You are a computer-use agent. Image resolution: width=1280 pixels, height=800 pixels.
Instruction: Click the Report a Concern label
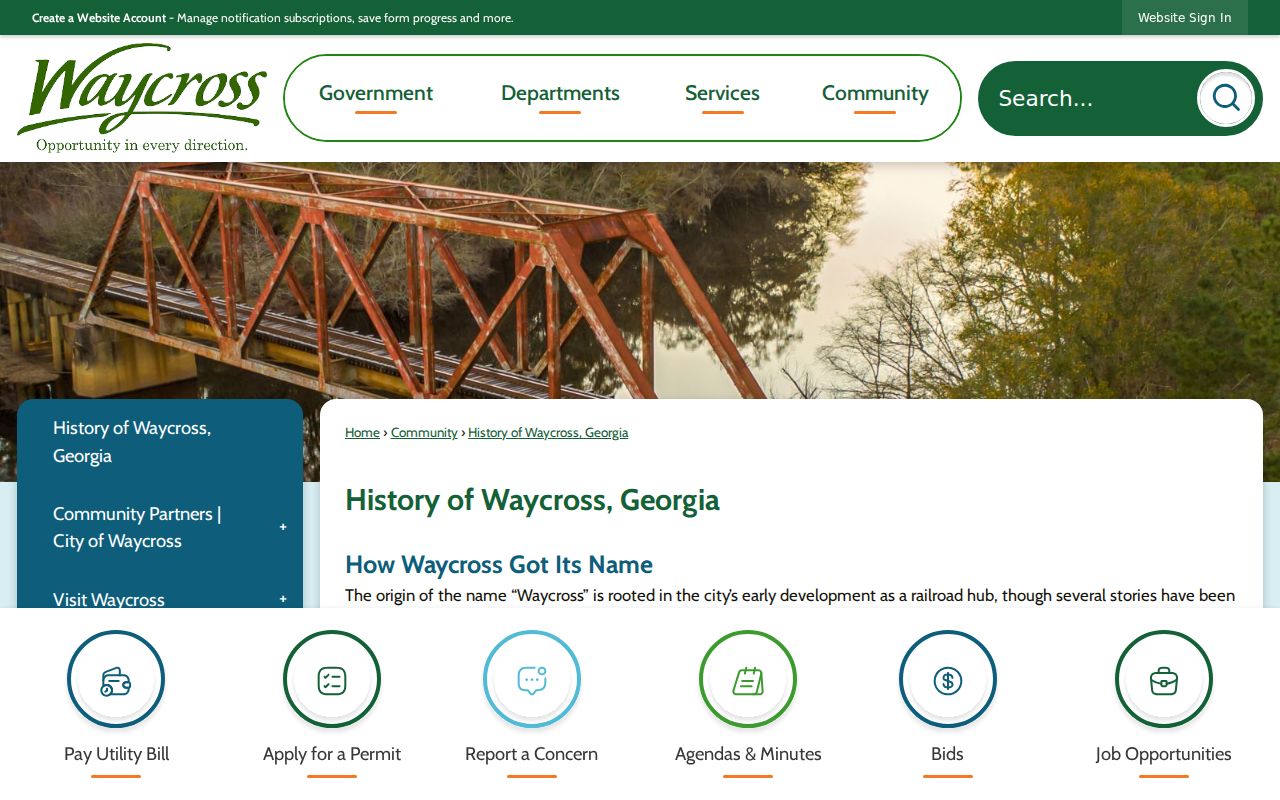pos(532,754)
